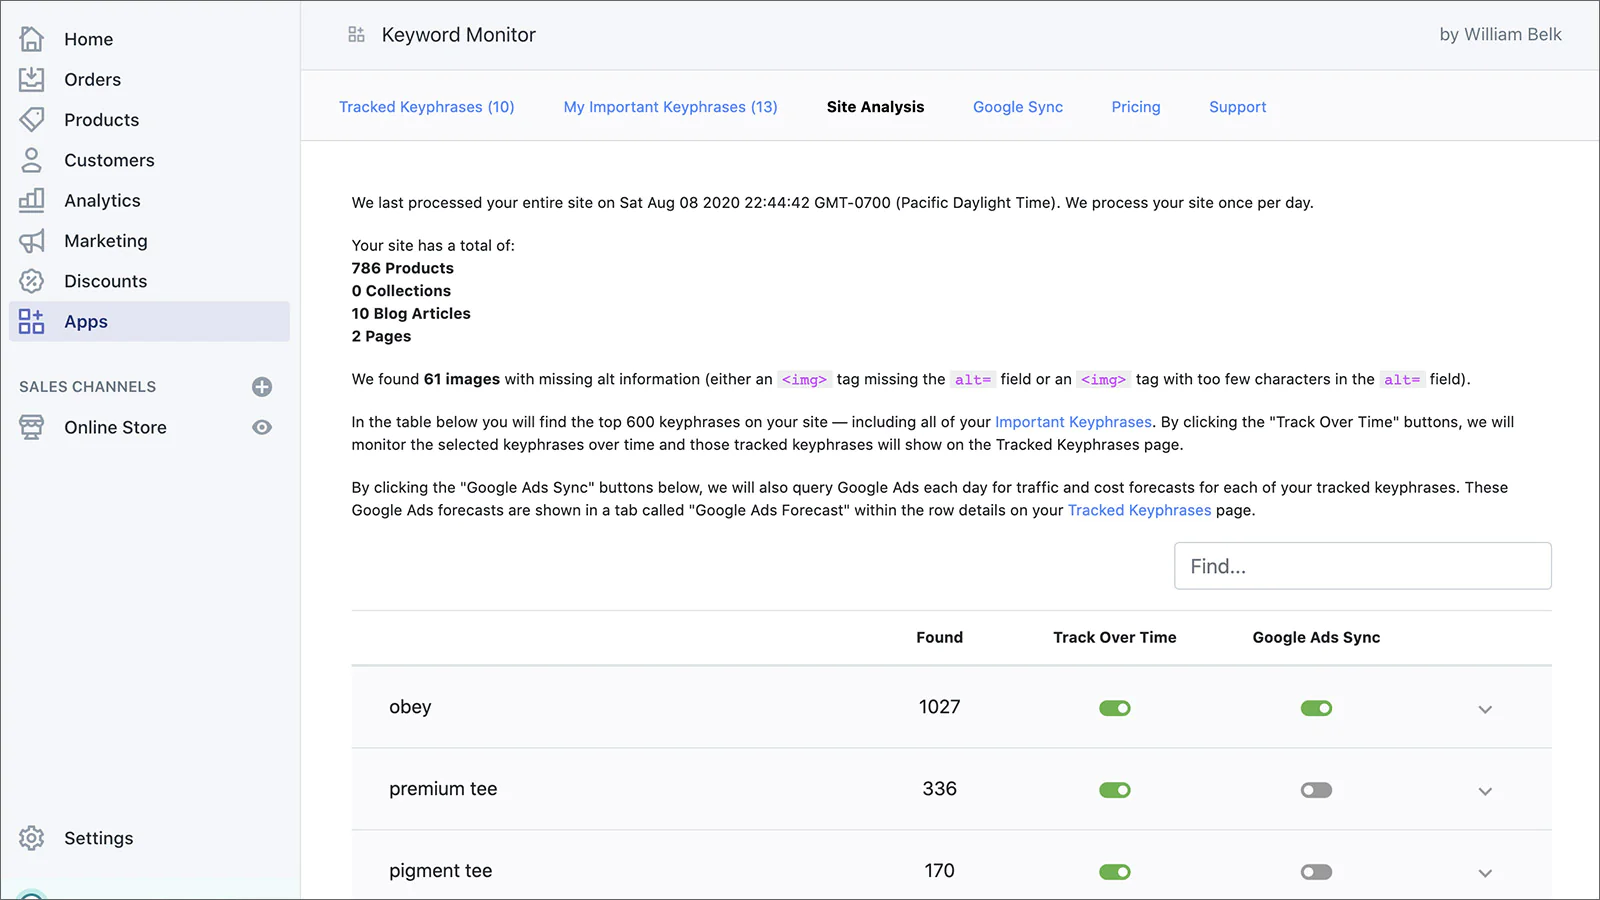The height and width of the screenshot is (900, 1600).
Task: Switch to Tracked Keyphrases (10) tab
Action: 426,107
